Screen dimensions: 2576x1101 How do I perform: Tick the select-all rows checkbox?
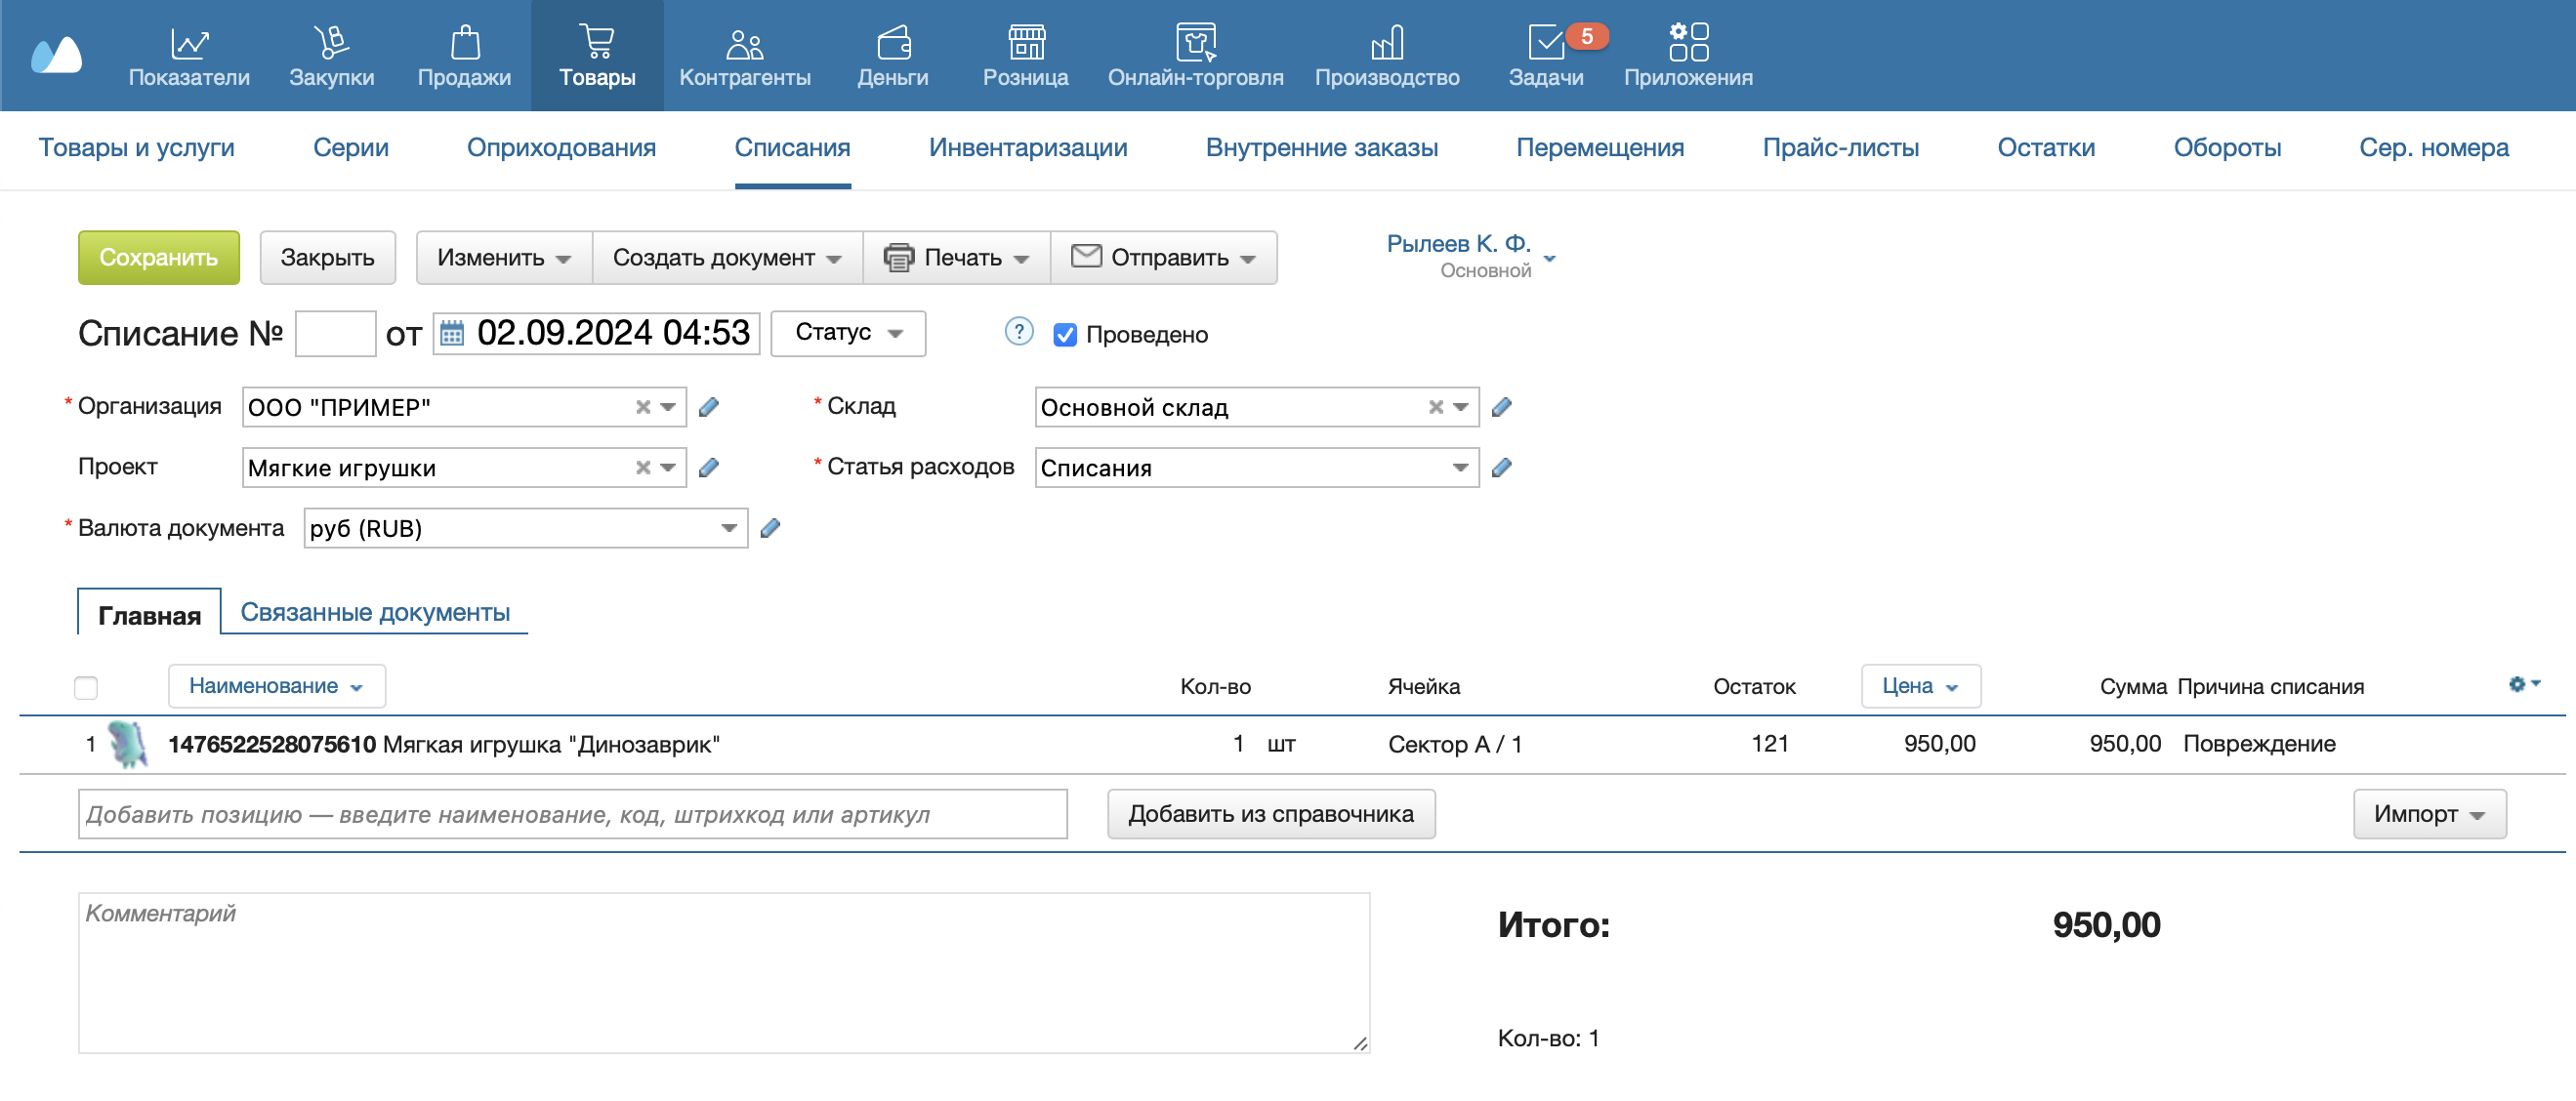pos(86,687)
